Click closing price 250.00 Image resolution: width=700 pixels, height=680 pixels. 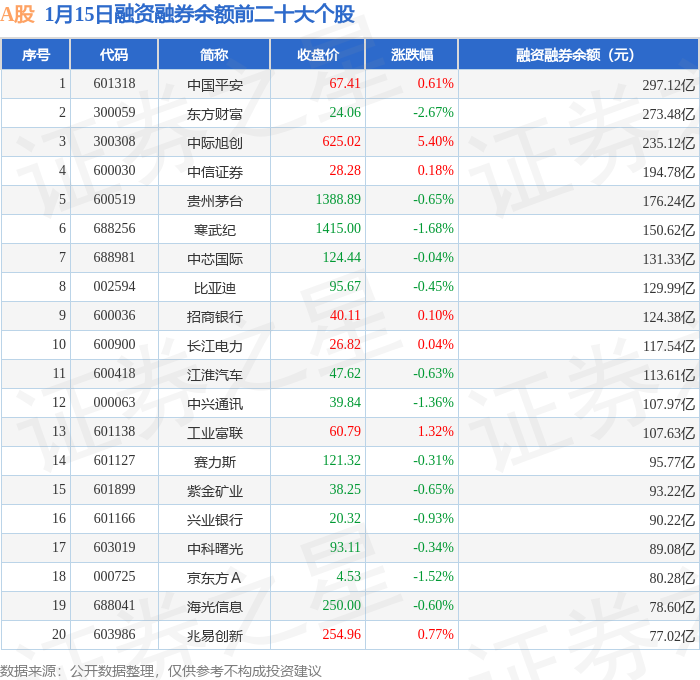[342, 606]
